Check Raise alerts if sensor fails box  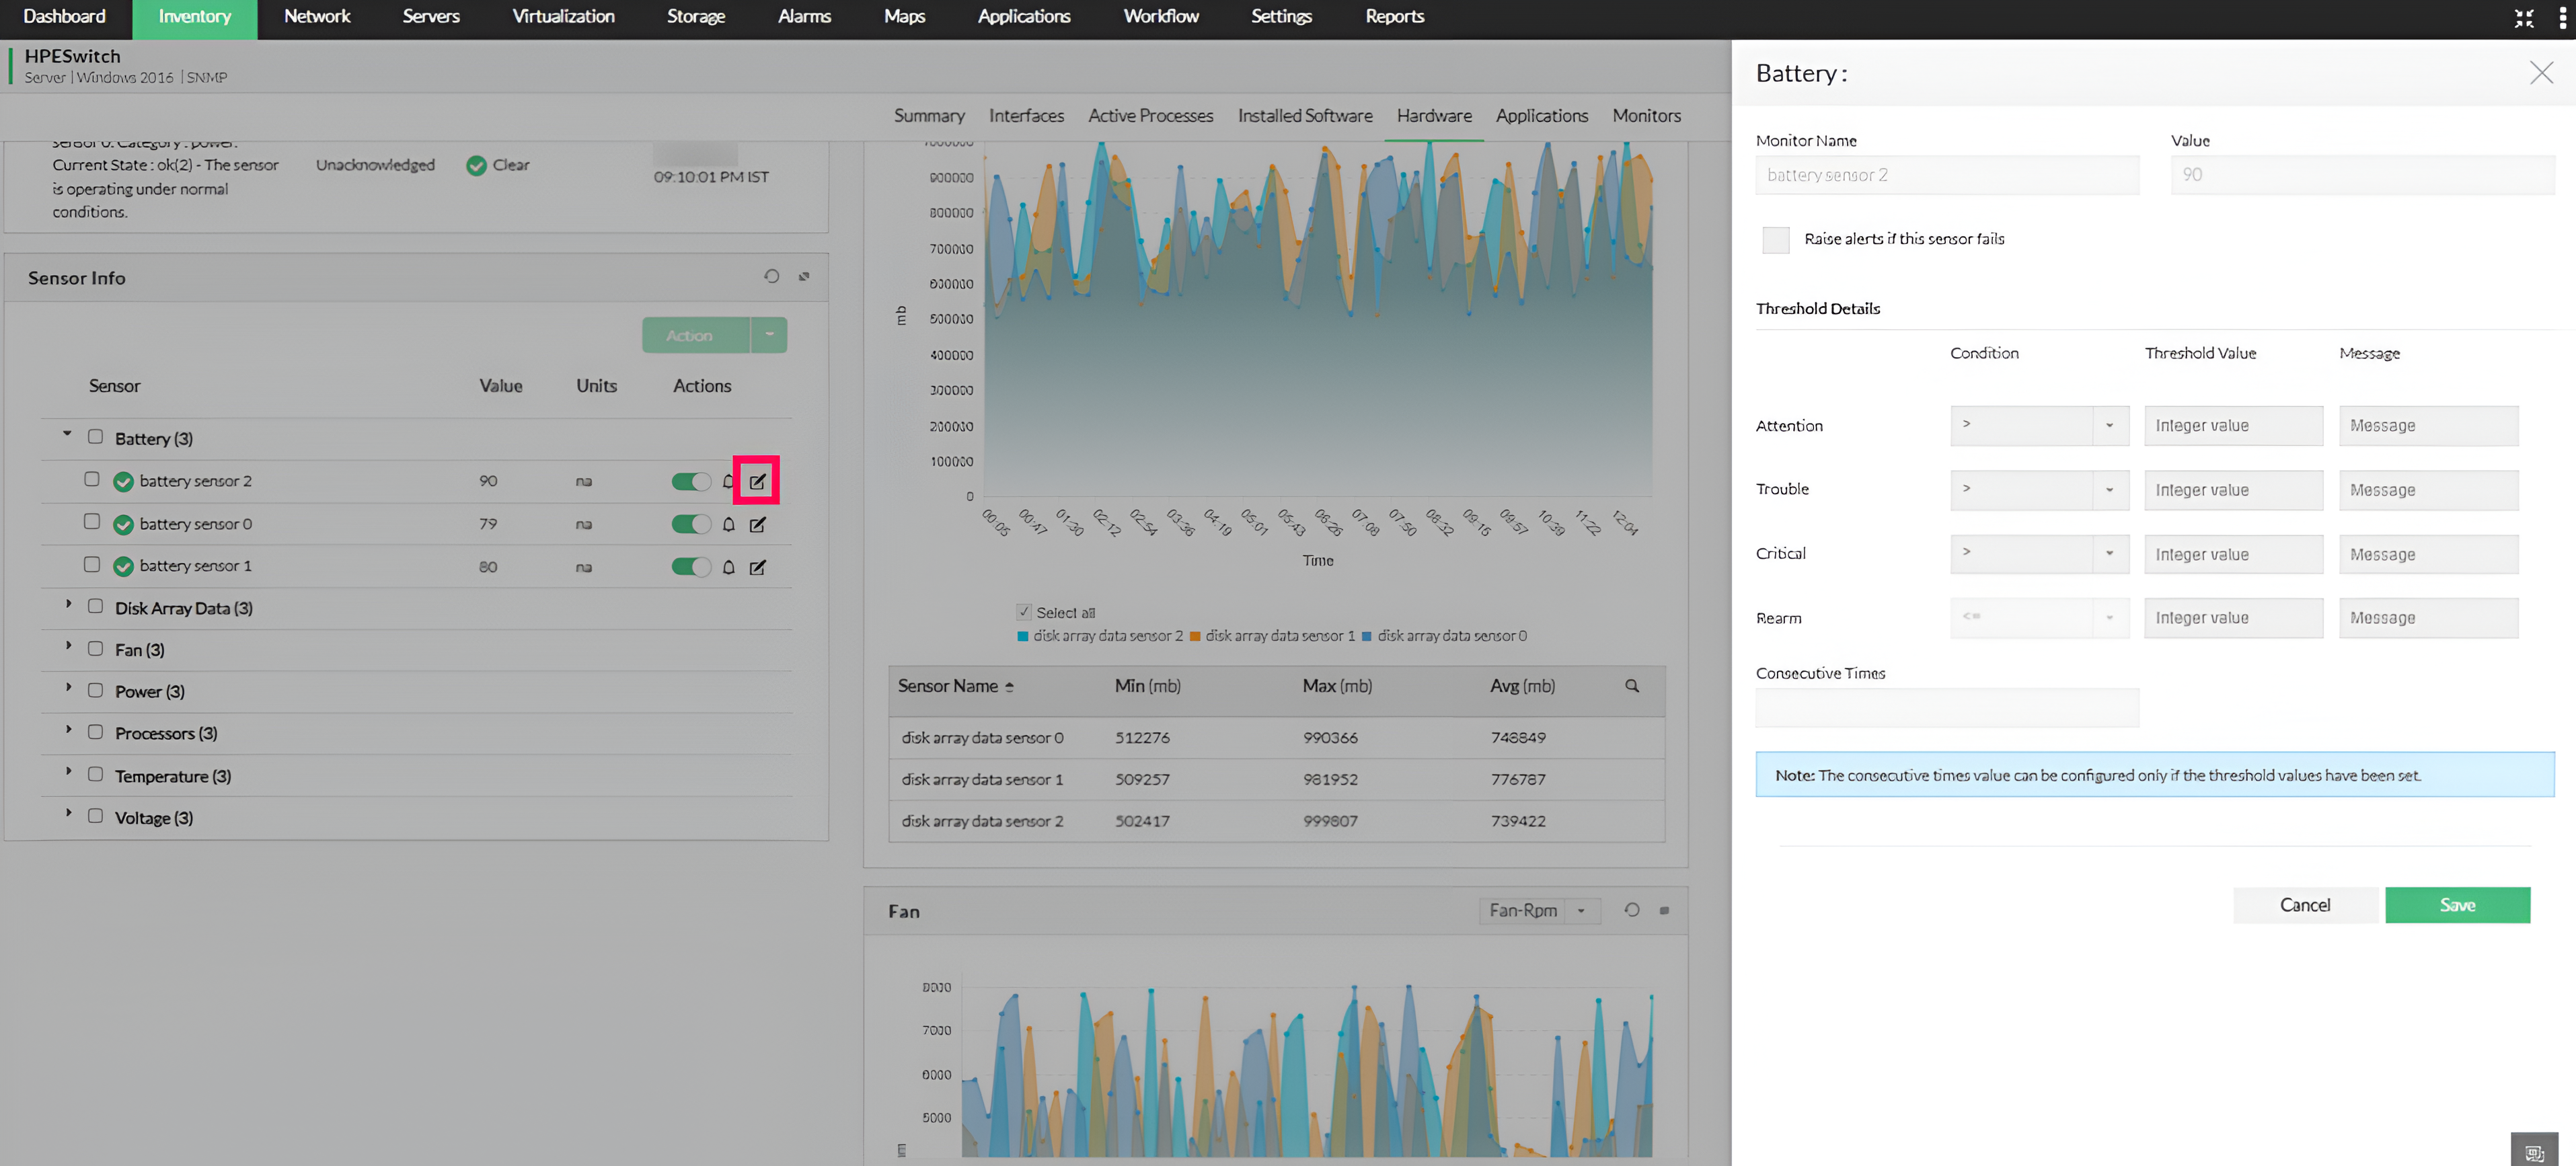[1775, 240]
